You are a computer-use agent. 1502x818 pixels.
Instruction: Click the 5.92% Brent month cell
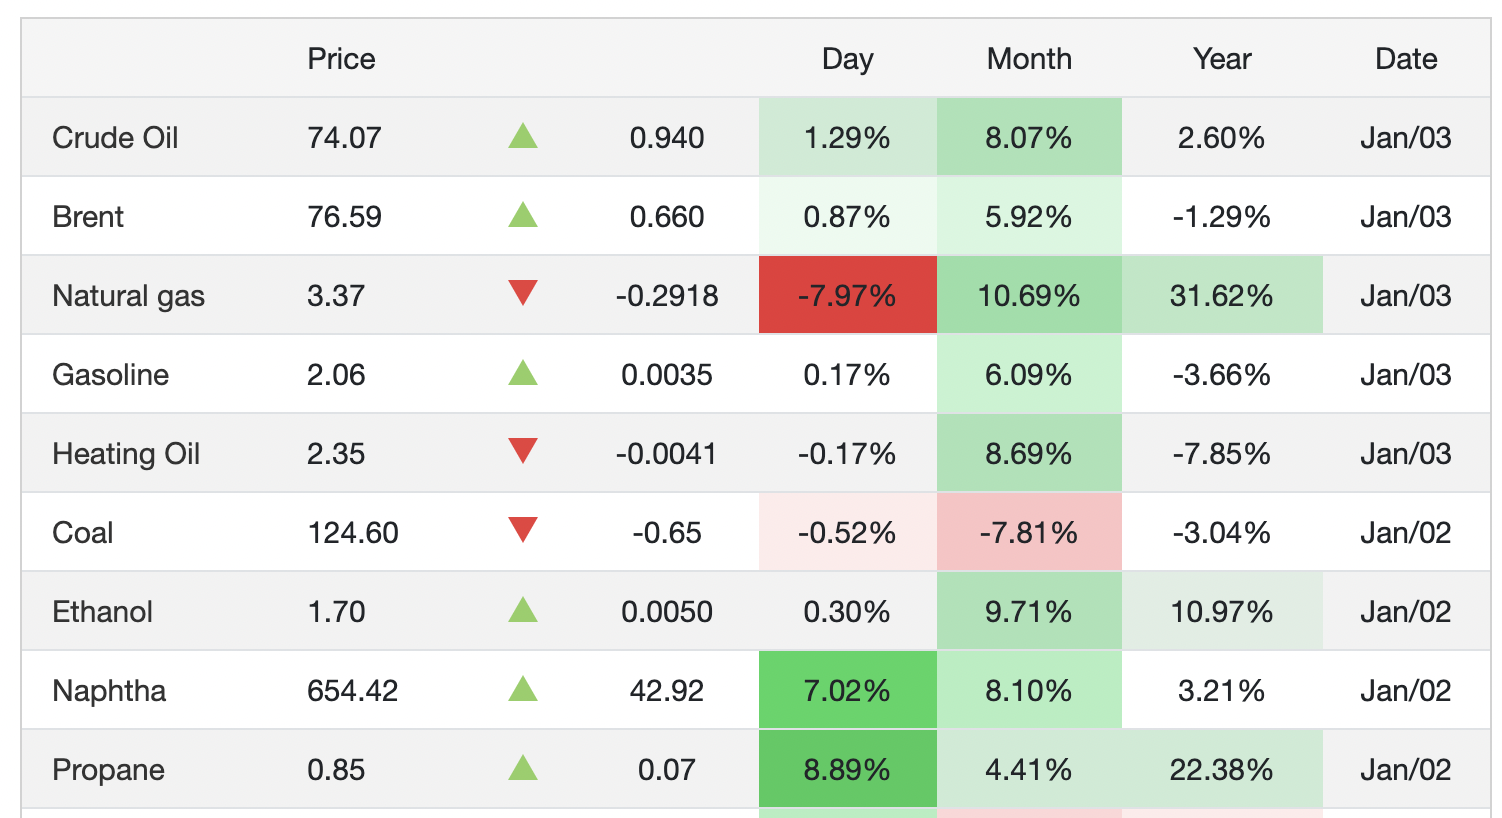tap(1029, 216)
